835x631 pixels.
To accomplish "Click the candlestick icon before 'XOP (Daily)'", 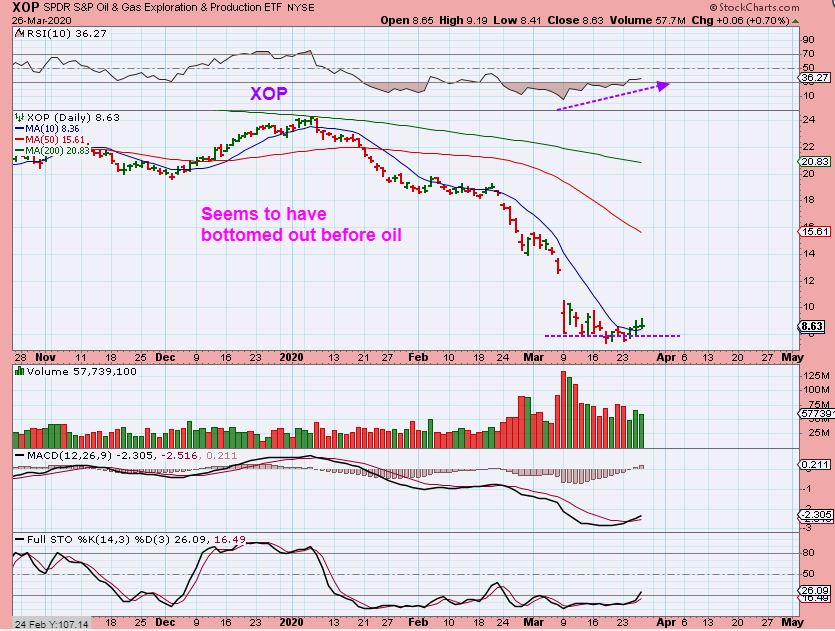I will click(19, 117).
